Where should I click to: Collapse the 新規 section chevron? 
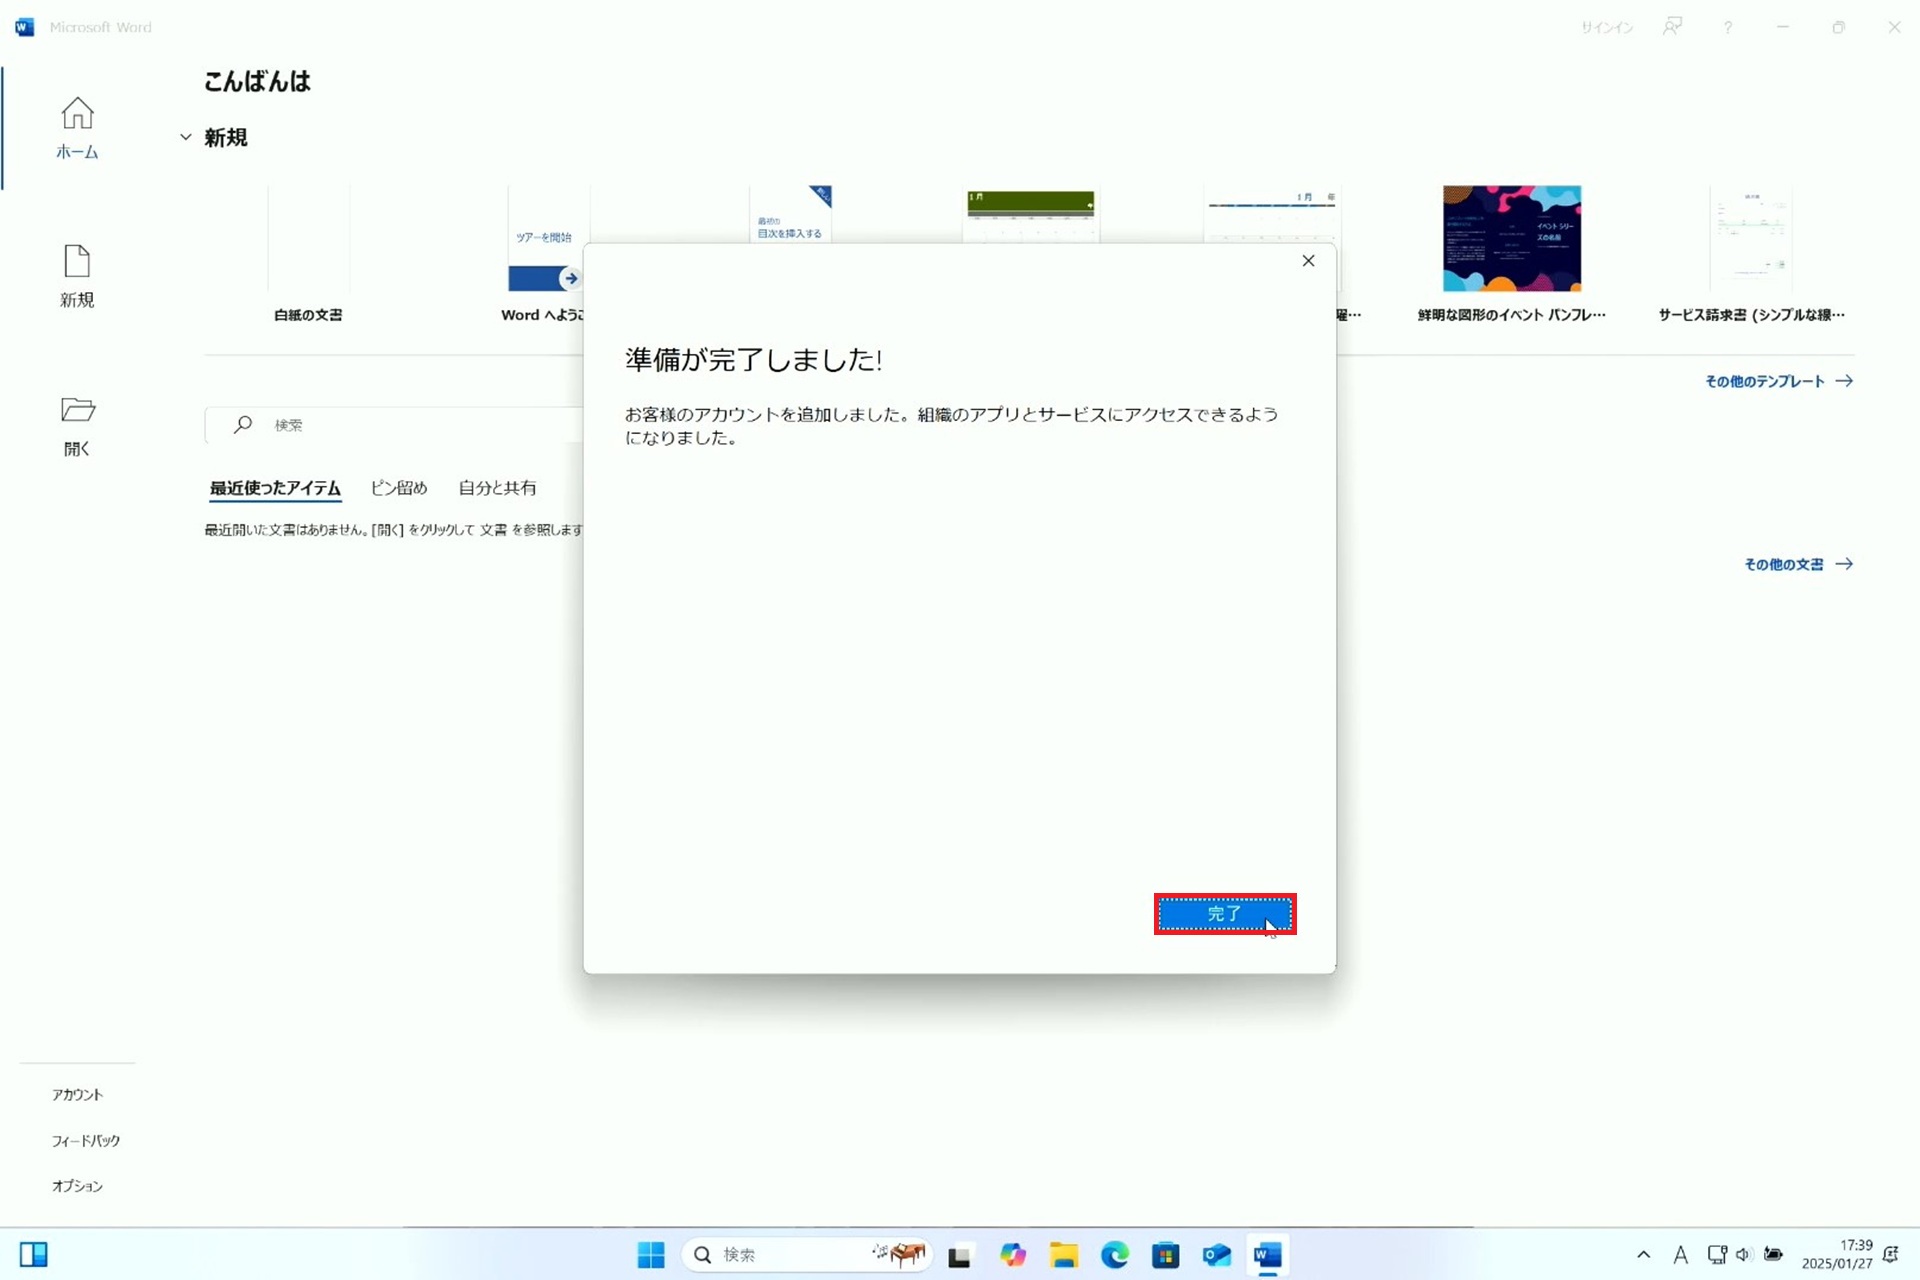click(x=186, y=137)
